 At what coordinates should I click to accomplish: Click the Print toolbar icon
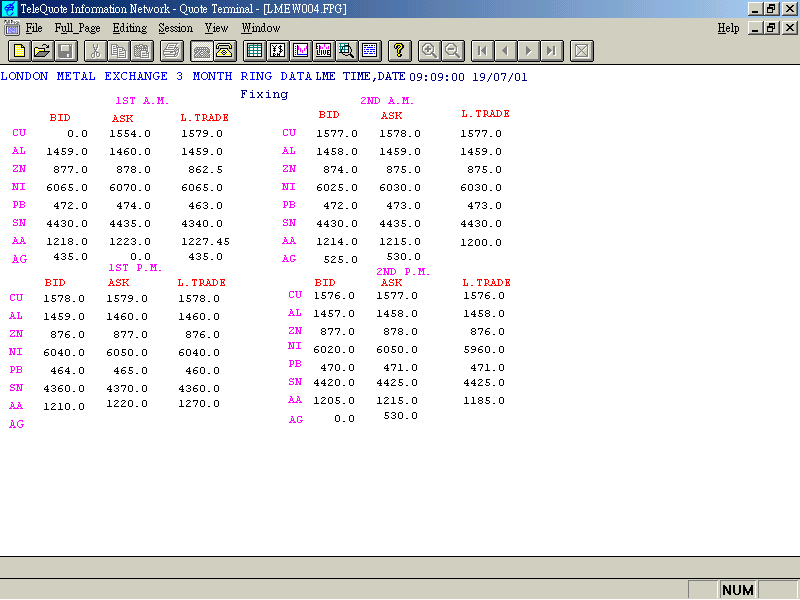coord(171,51)
